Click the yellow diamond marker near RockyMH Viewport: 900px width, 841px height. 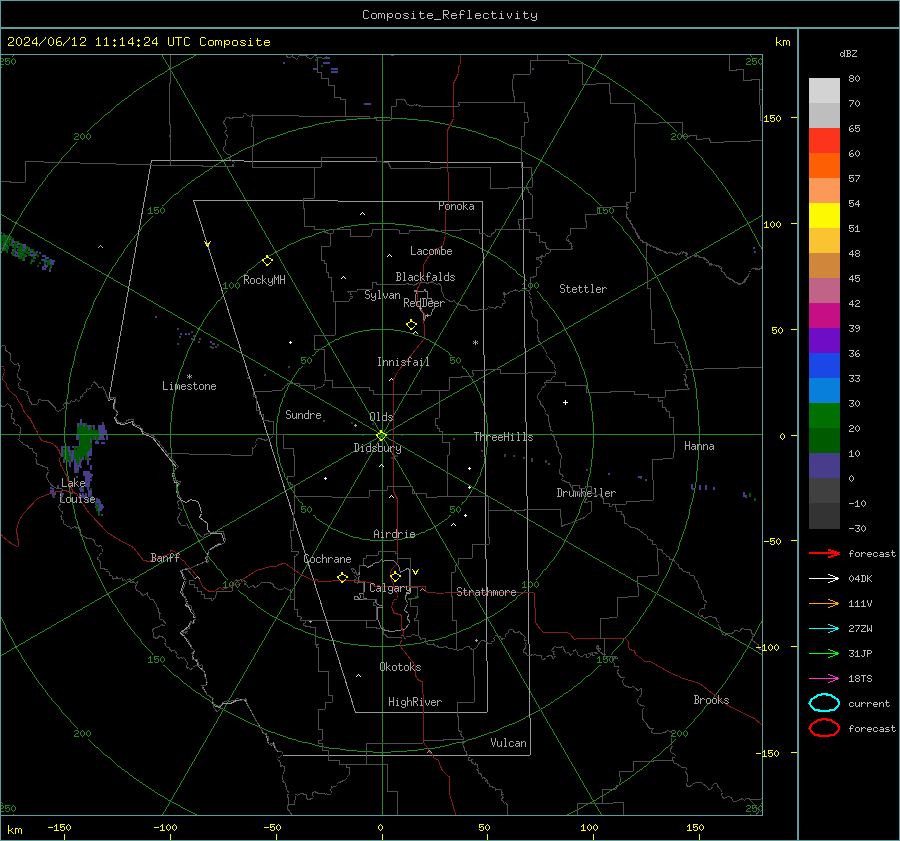click(x=267, y=261)
